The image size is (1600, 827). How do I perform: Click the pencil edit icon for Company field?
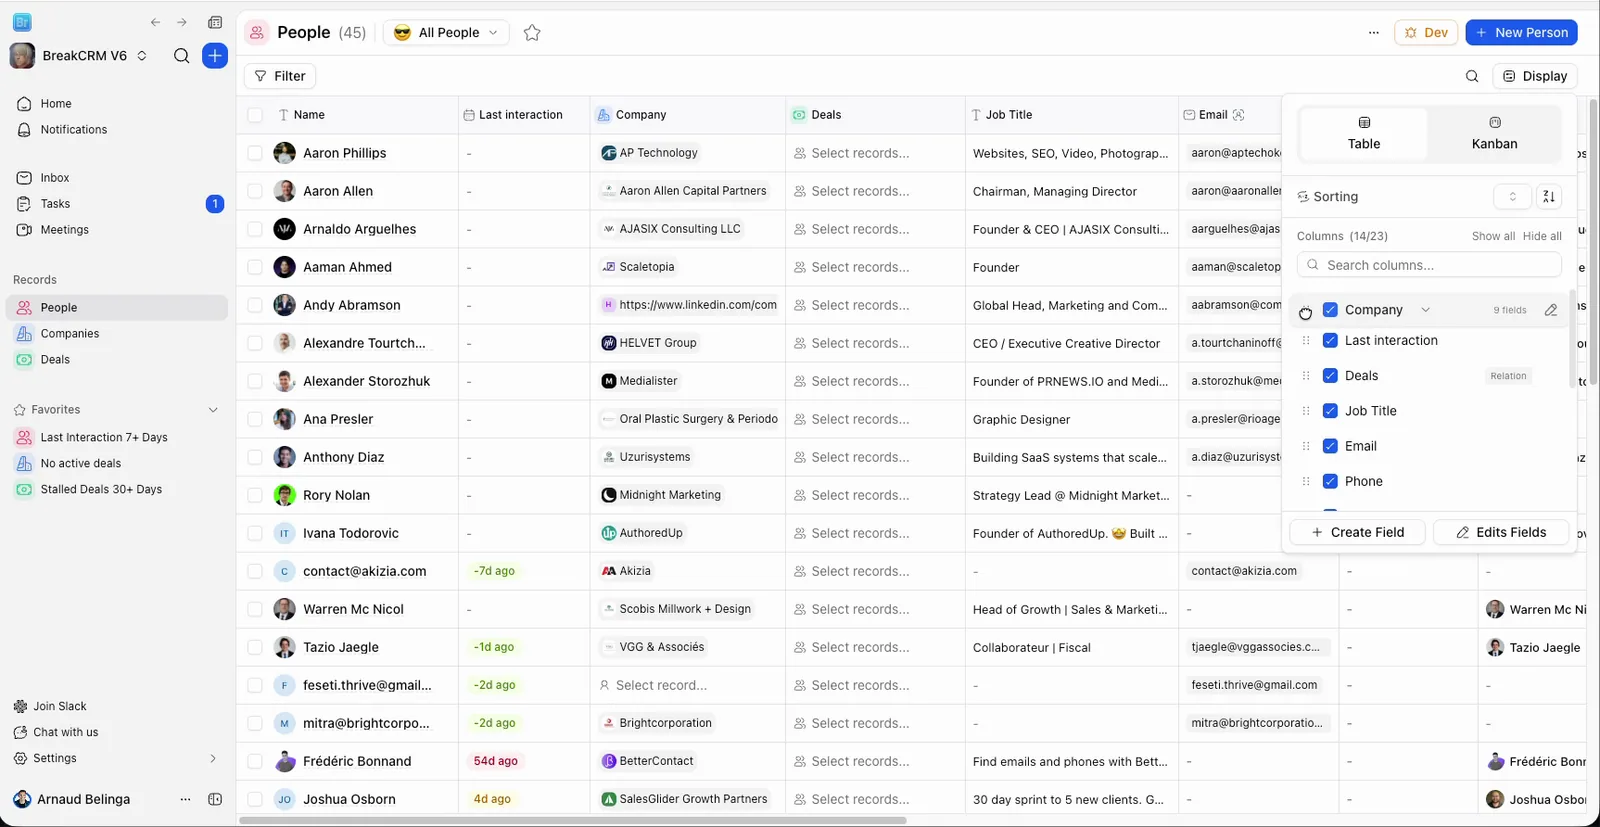click(1551, 310)
